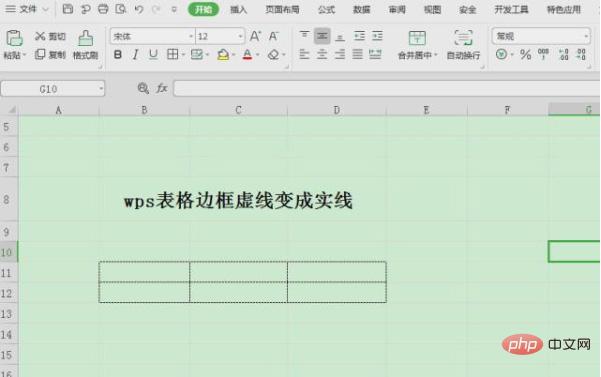This screenshot has width=601, height=377.
Task: Click the thousands separator icon
Action: (544, 54)
